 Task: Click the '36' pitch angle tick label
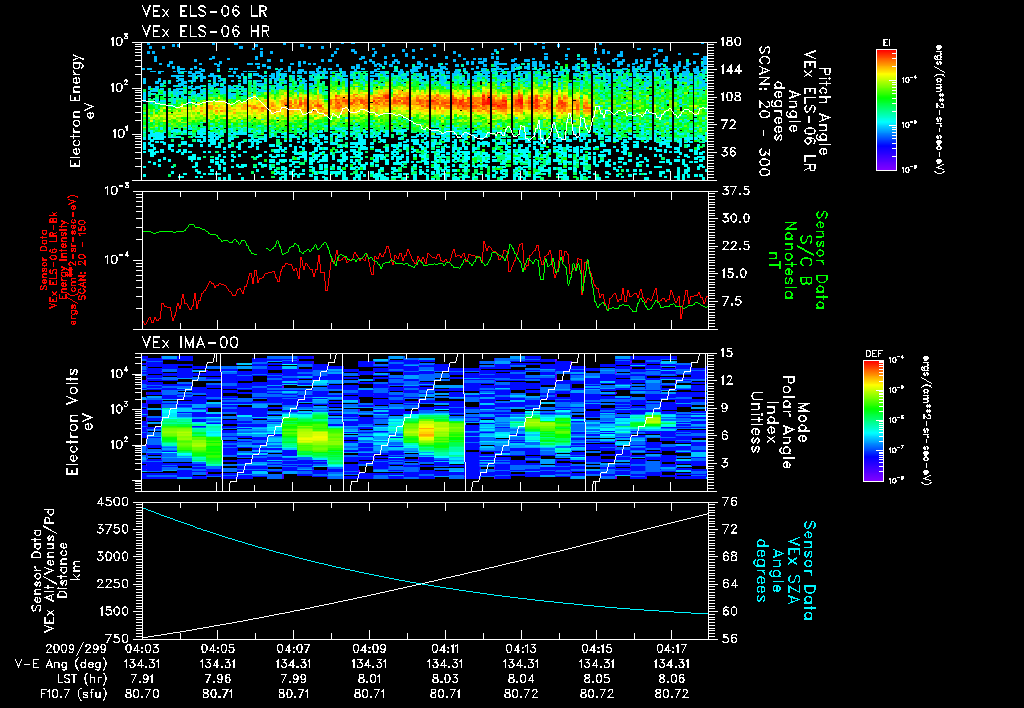click(728, 152)
